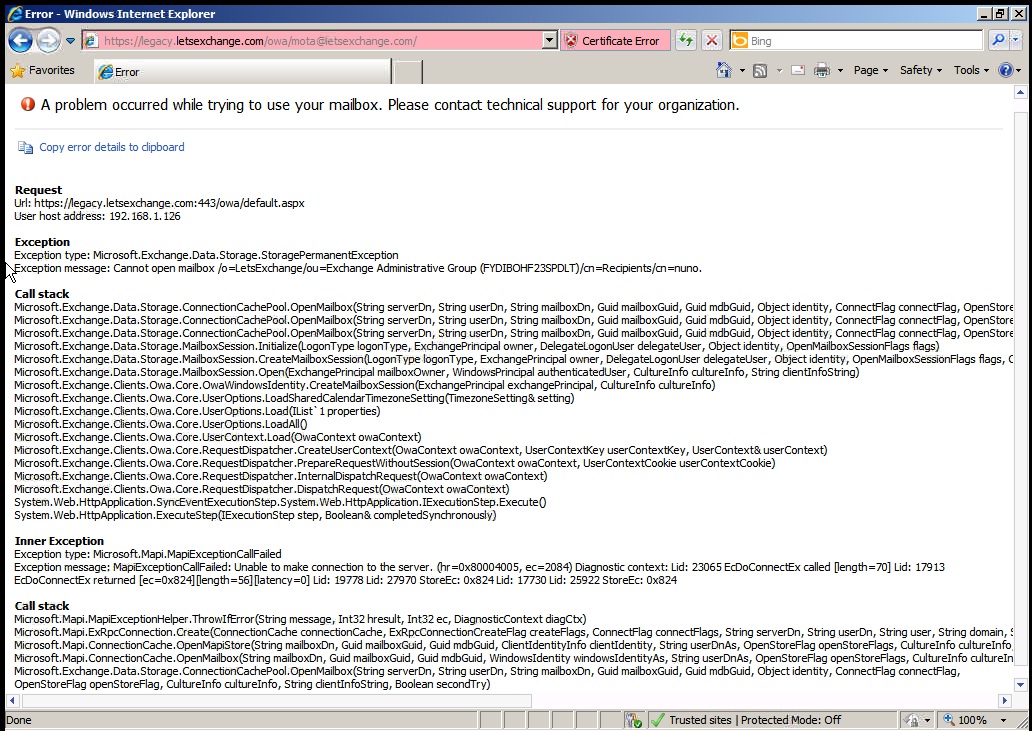Screen dimensions: 1032x731
Task: Click the browser Forward arrow button
Action: click(x=48, y=41)
